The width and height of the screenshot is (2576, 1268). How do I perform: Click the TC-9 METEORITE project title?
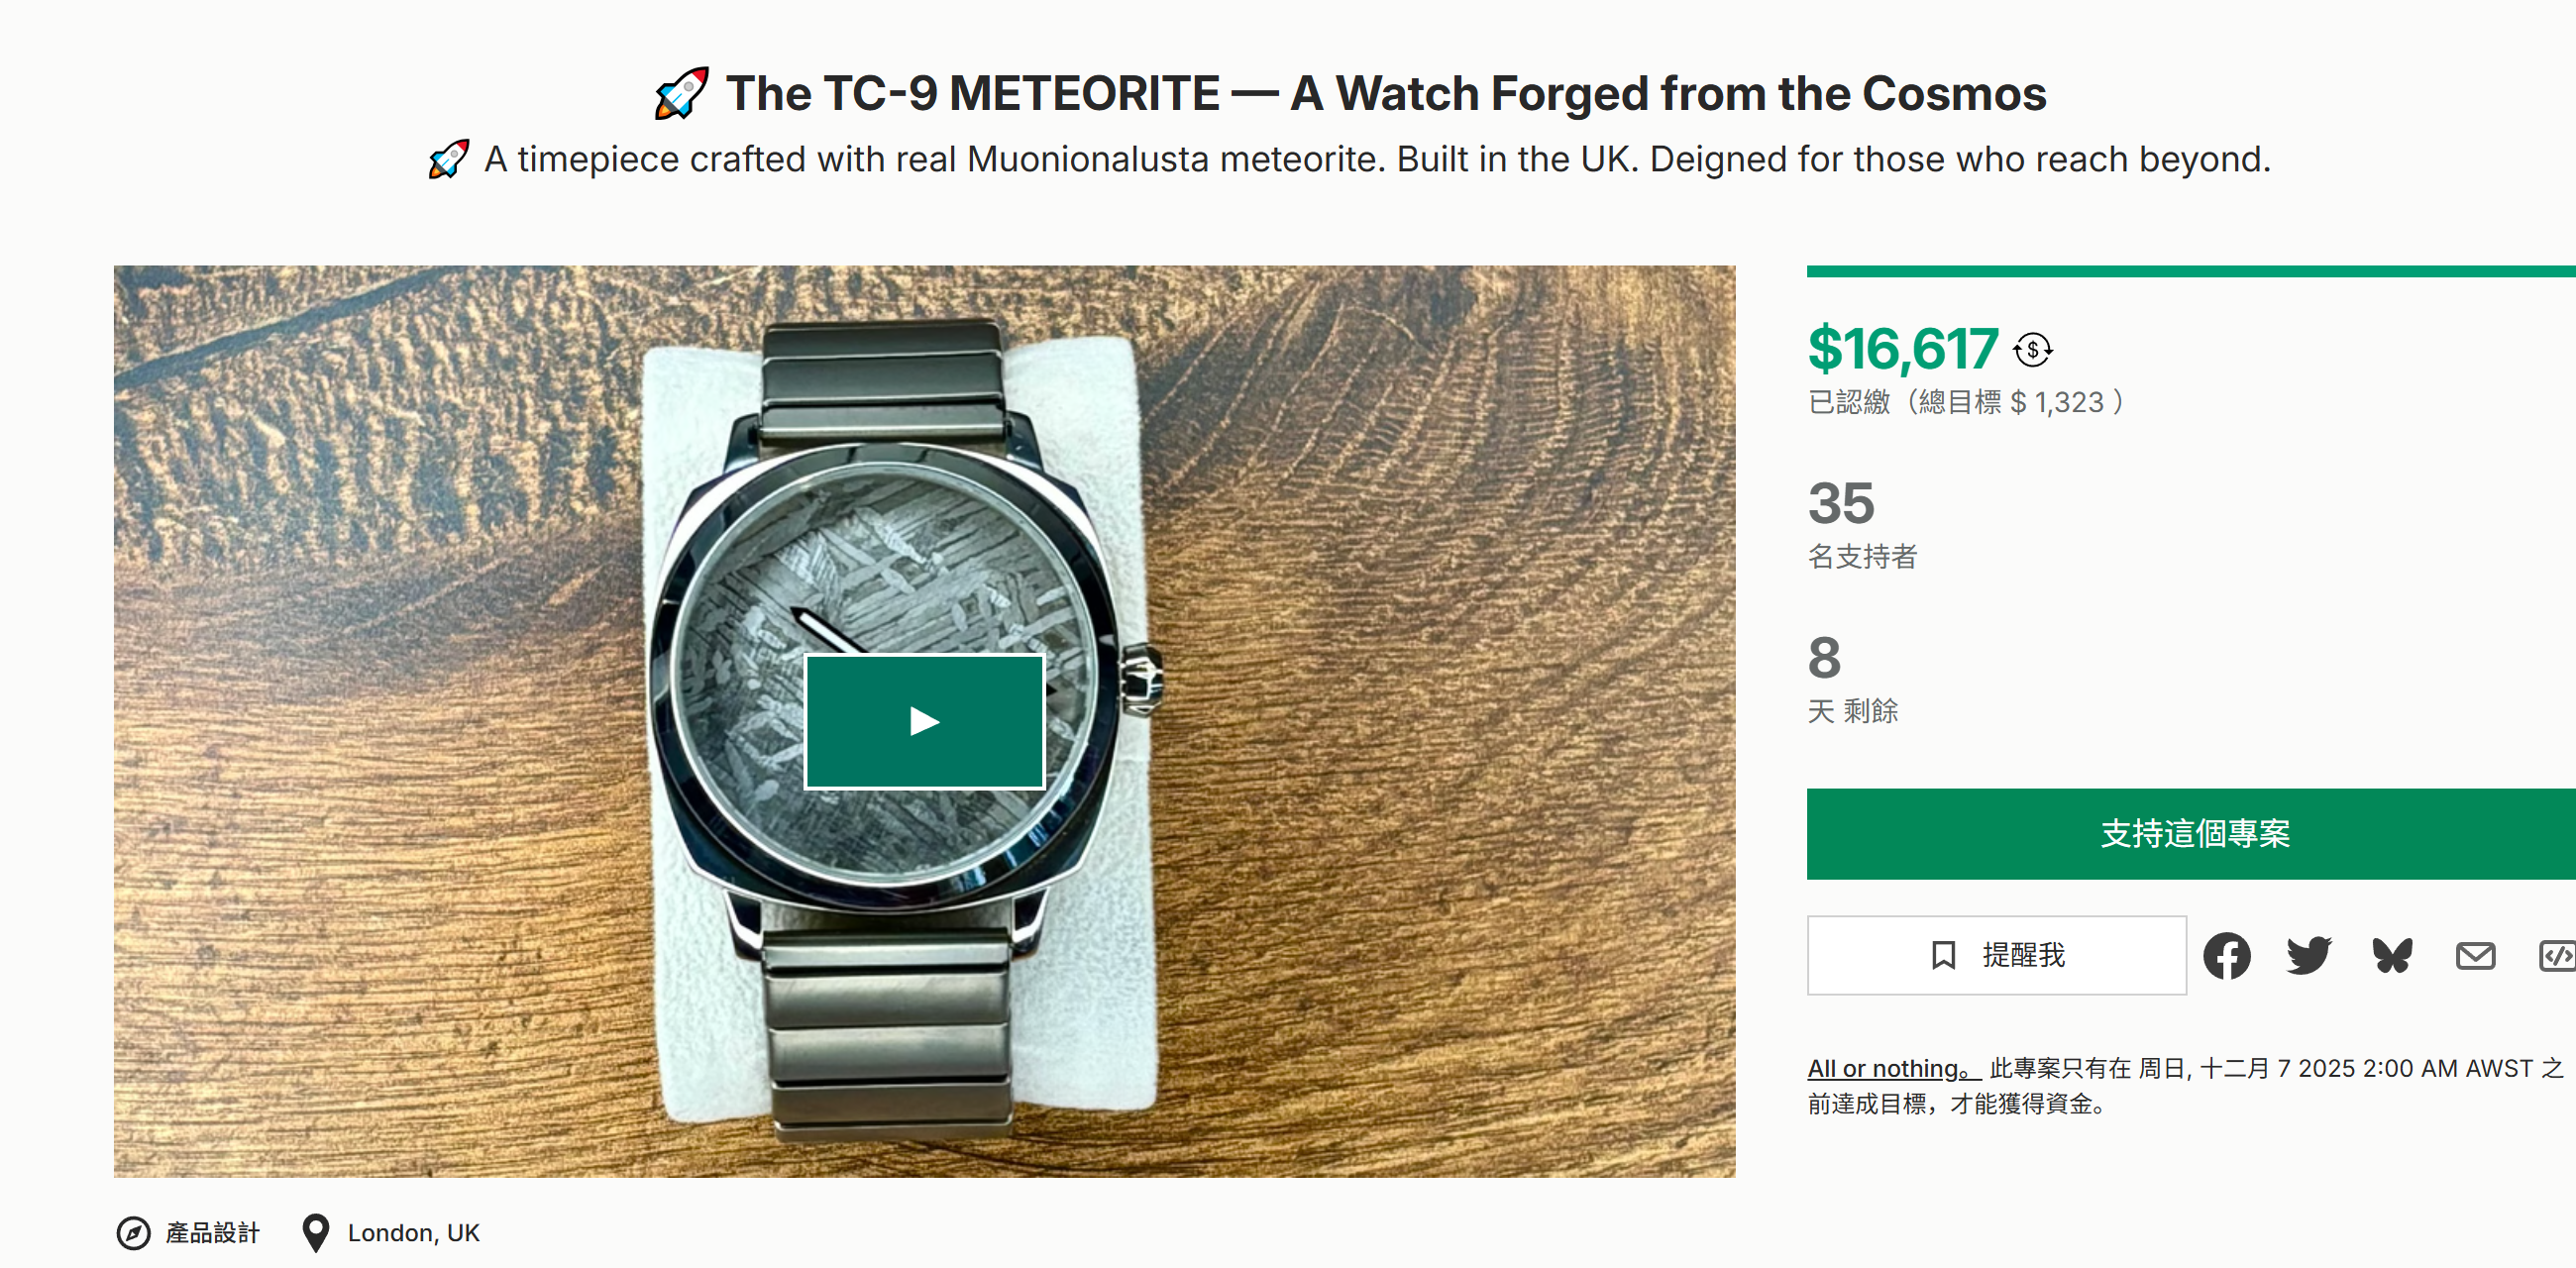[x=1385, y=94]
